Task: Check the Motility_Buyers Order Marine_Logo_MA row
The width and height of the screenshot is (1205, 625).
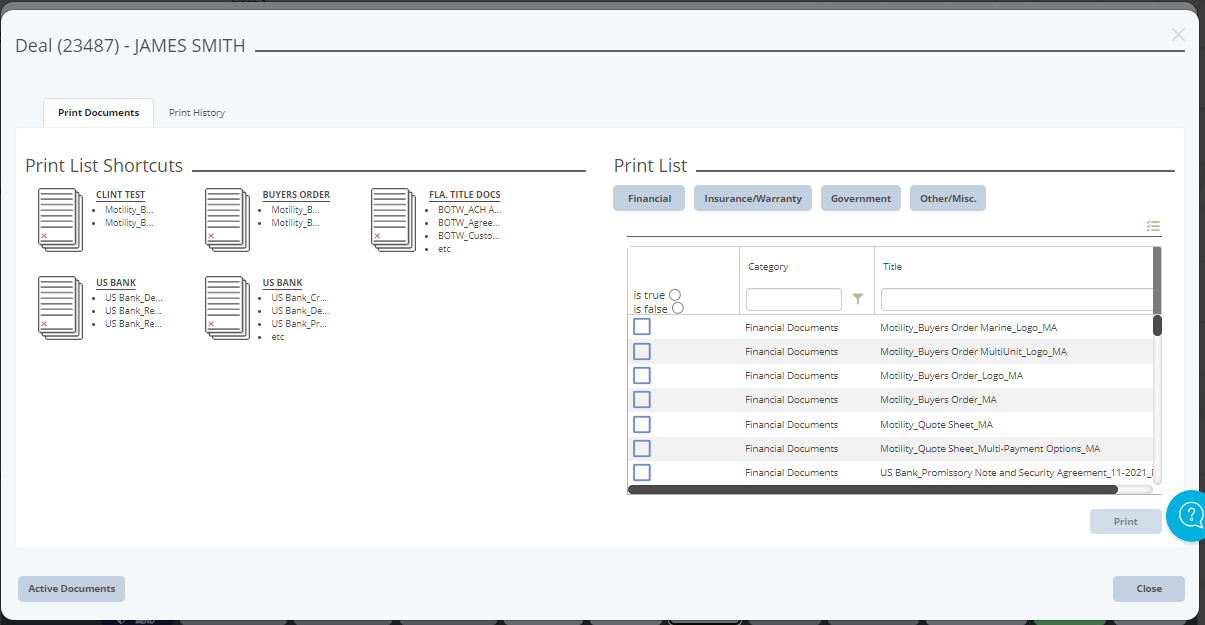Action: click(x=642, y=327)
